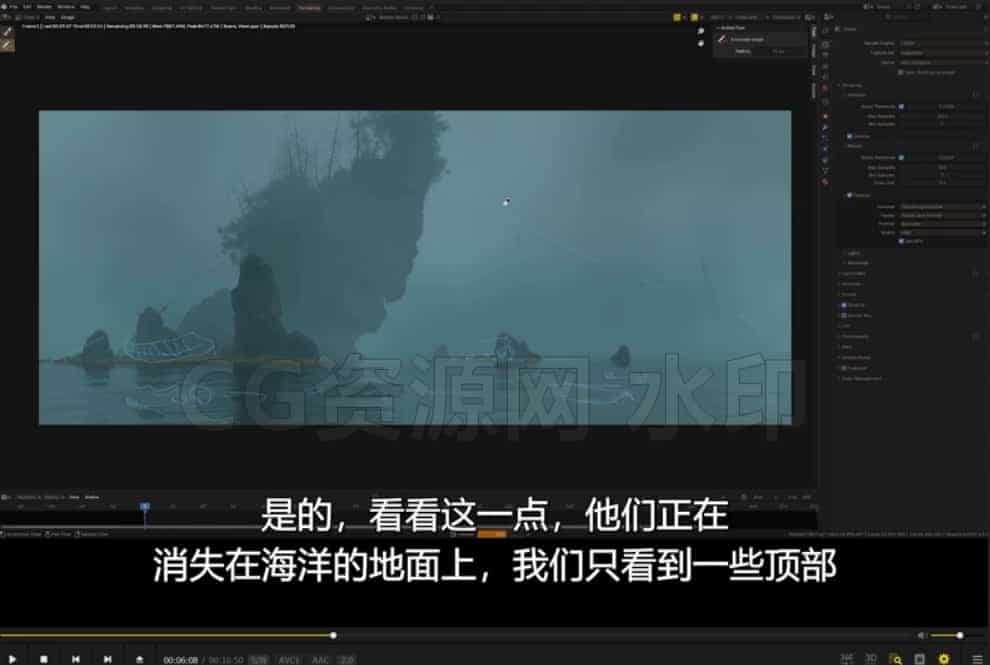
Task: Toggle the denoise Use GPU checkbox
Action: coord(901,241)
